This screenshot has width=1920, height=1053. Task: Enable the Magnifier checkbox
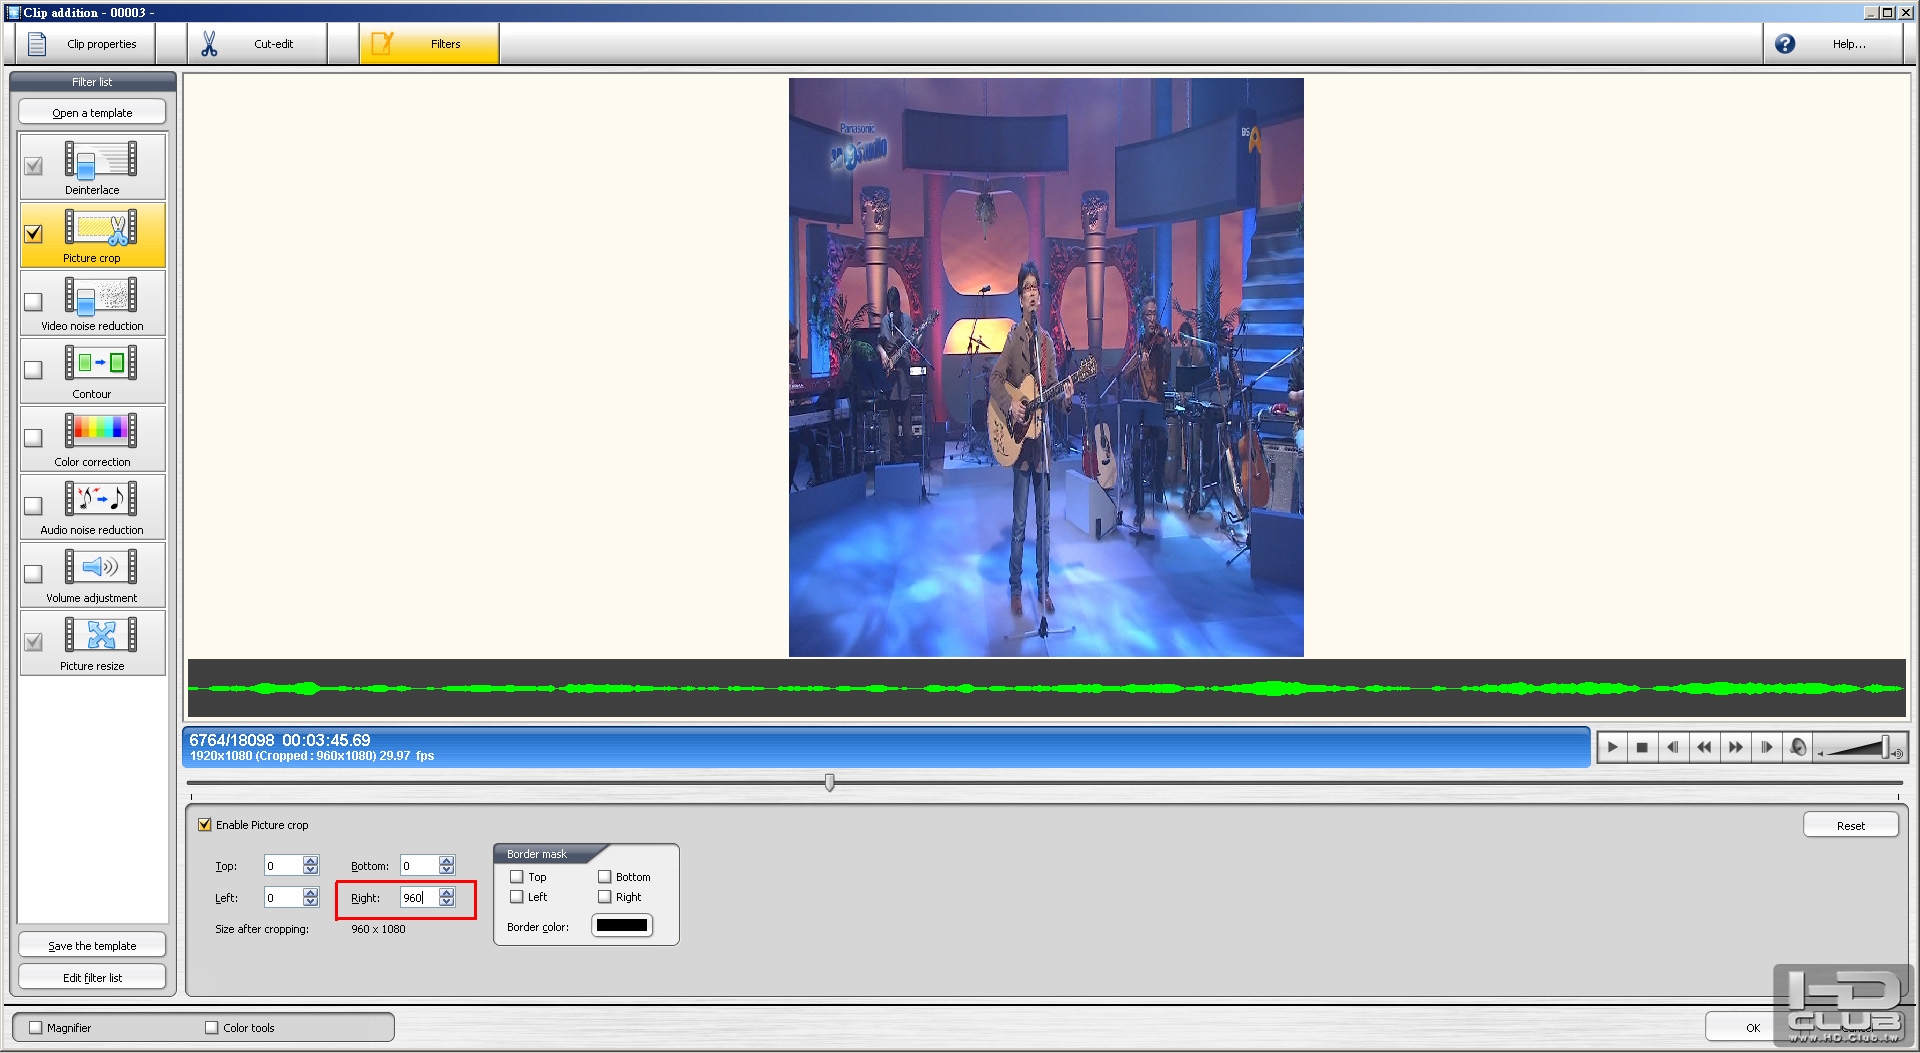point(36,1027)
